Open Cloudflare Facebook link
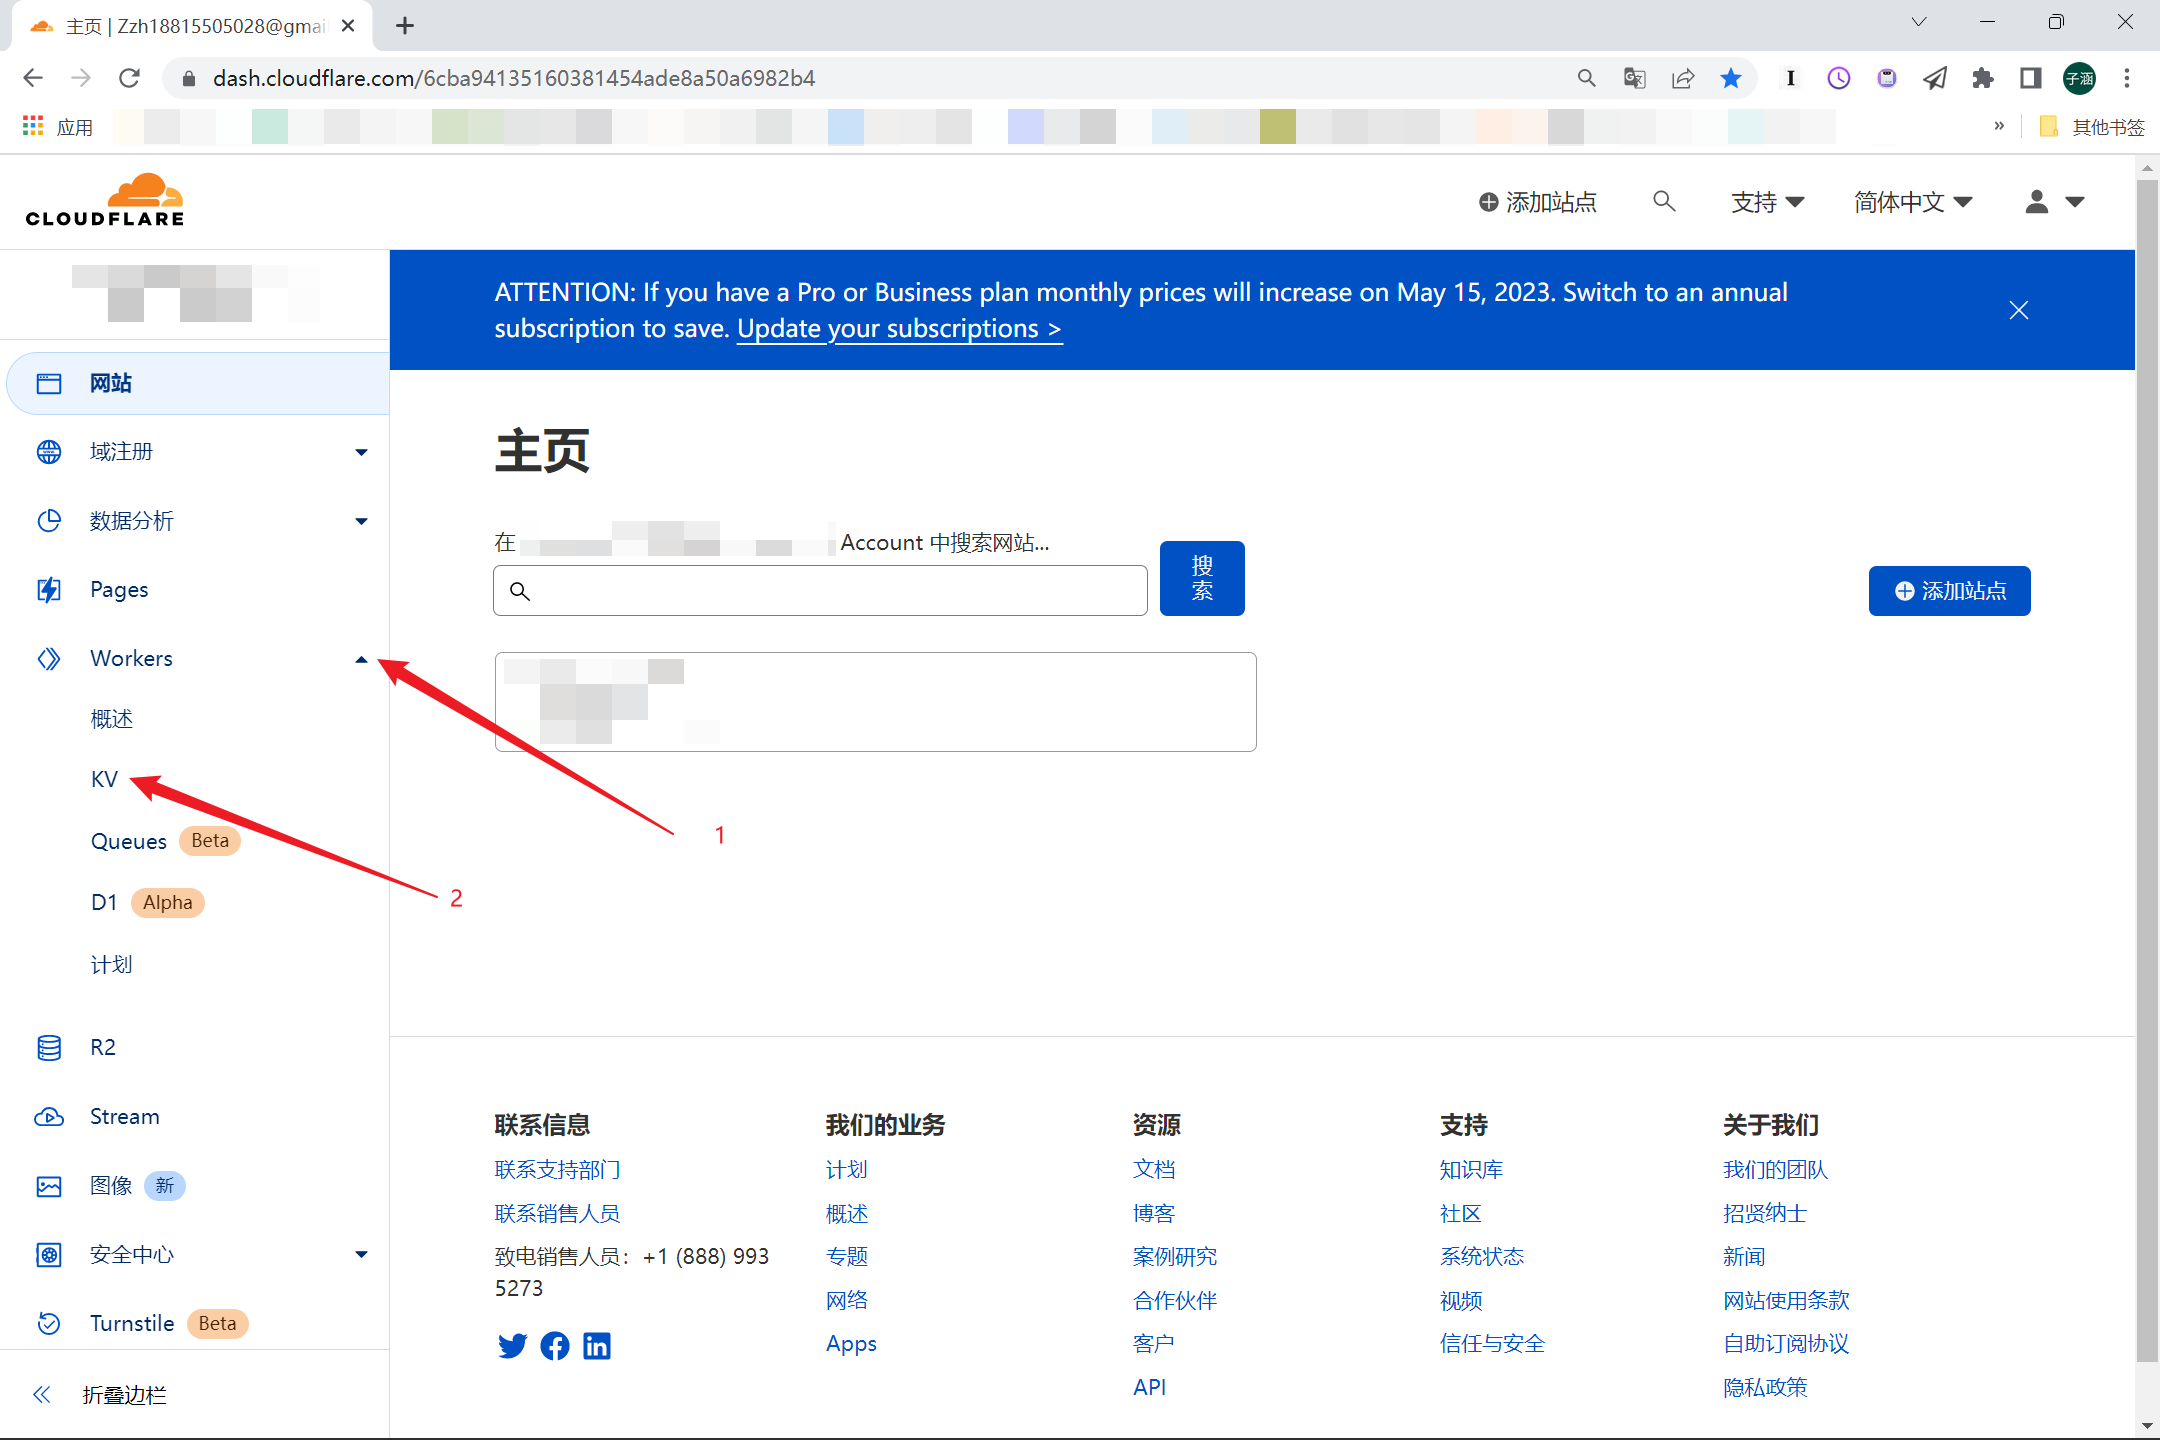This screenshot has width=2160, height=1440. 555,1346
